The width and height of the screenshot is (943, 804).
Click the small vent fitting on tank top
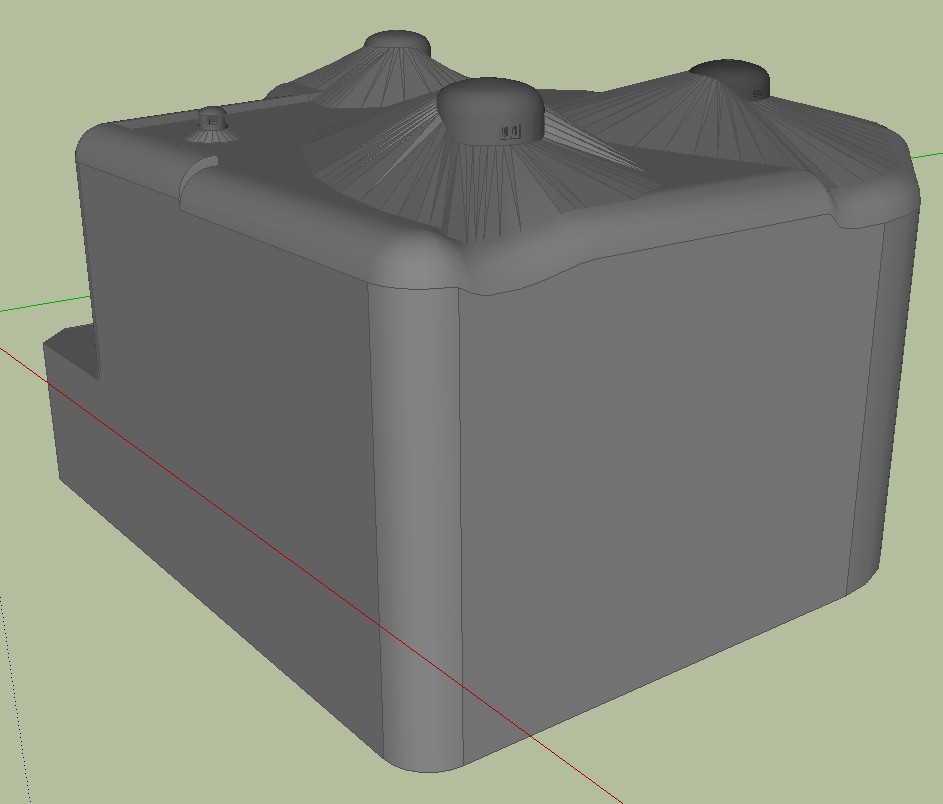coord(212,121)
